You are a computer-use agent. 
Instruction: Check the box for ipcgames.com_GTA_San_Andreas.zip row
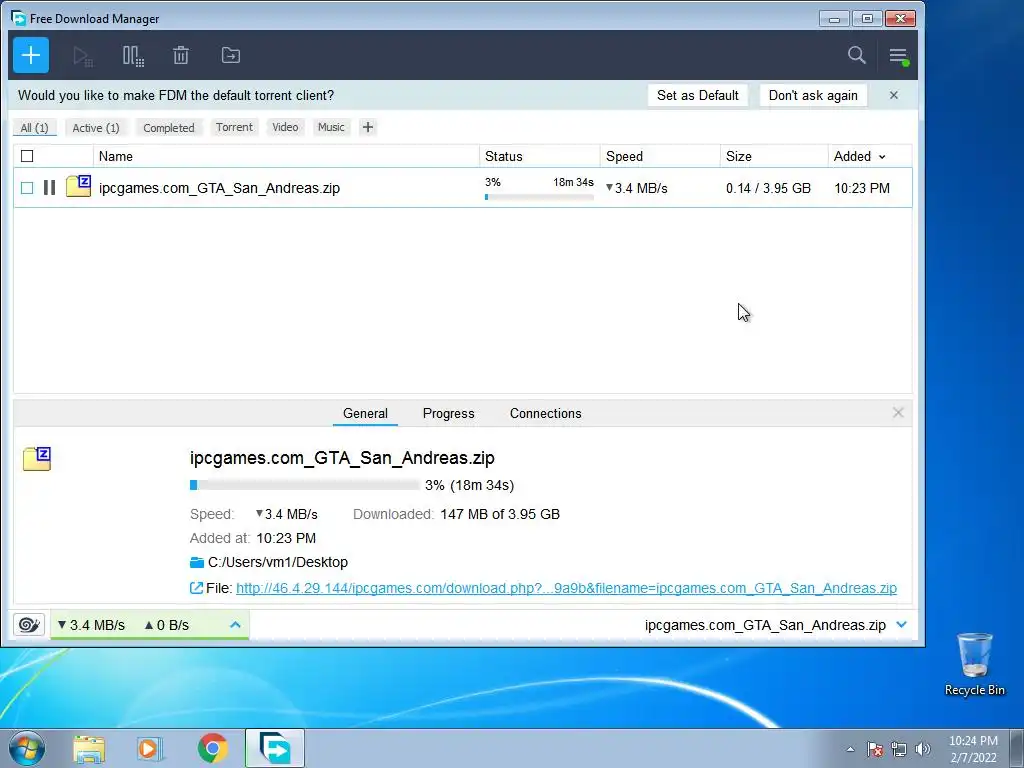[27, 188]
